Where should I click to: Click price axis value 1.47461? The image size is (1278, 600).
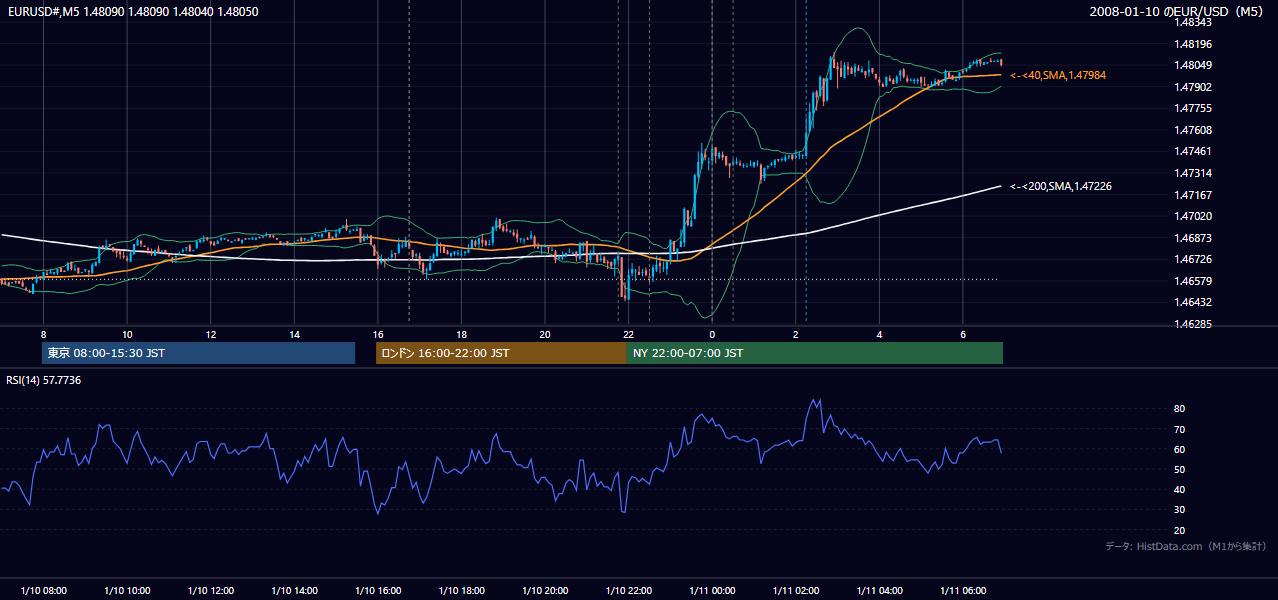1194,151
